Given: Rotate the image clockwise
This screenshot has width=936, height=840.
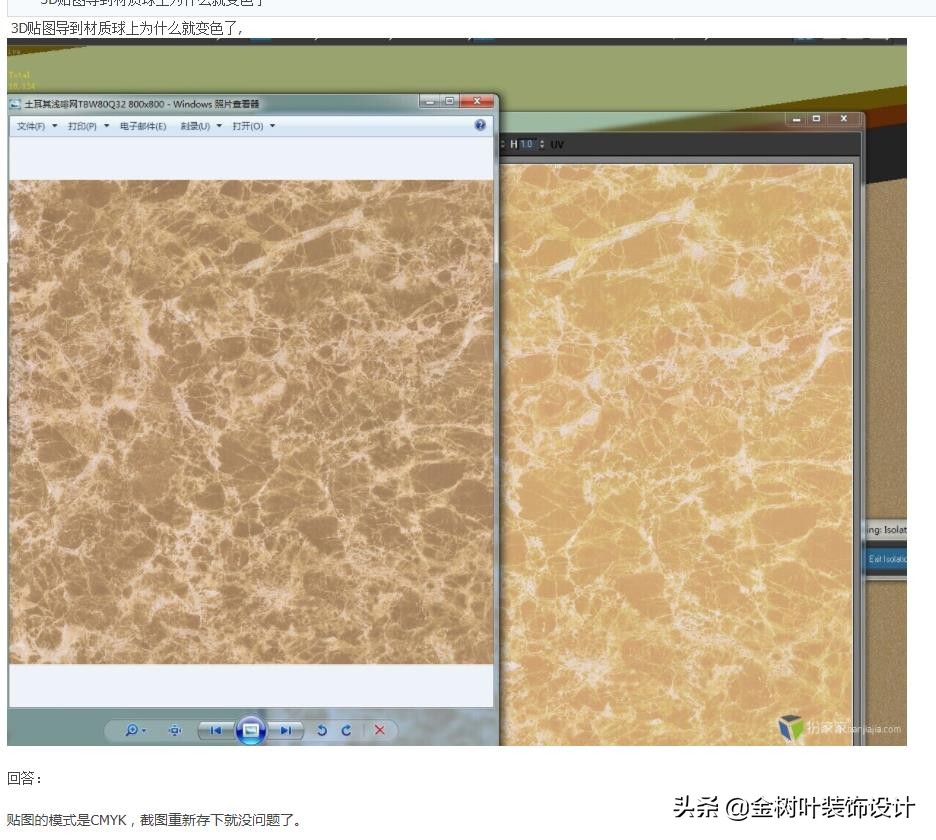Looking at the screenshot, I should tap(346, 731).
